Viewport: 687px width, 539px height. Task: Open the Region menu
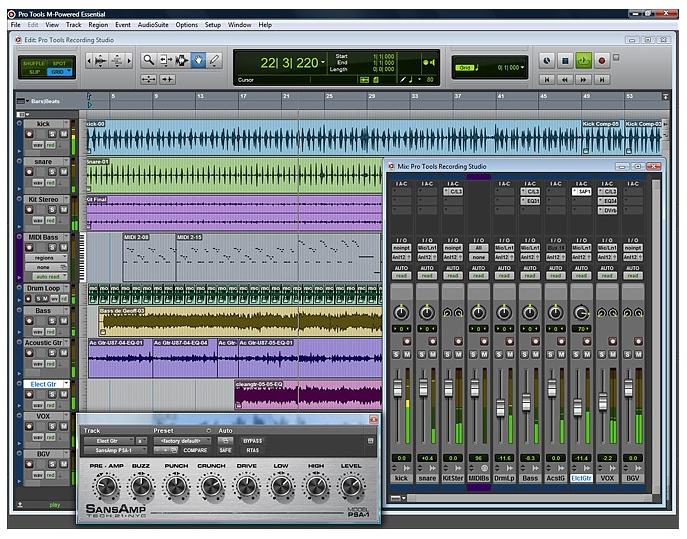(x=98, y=25)
